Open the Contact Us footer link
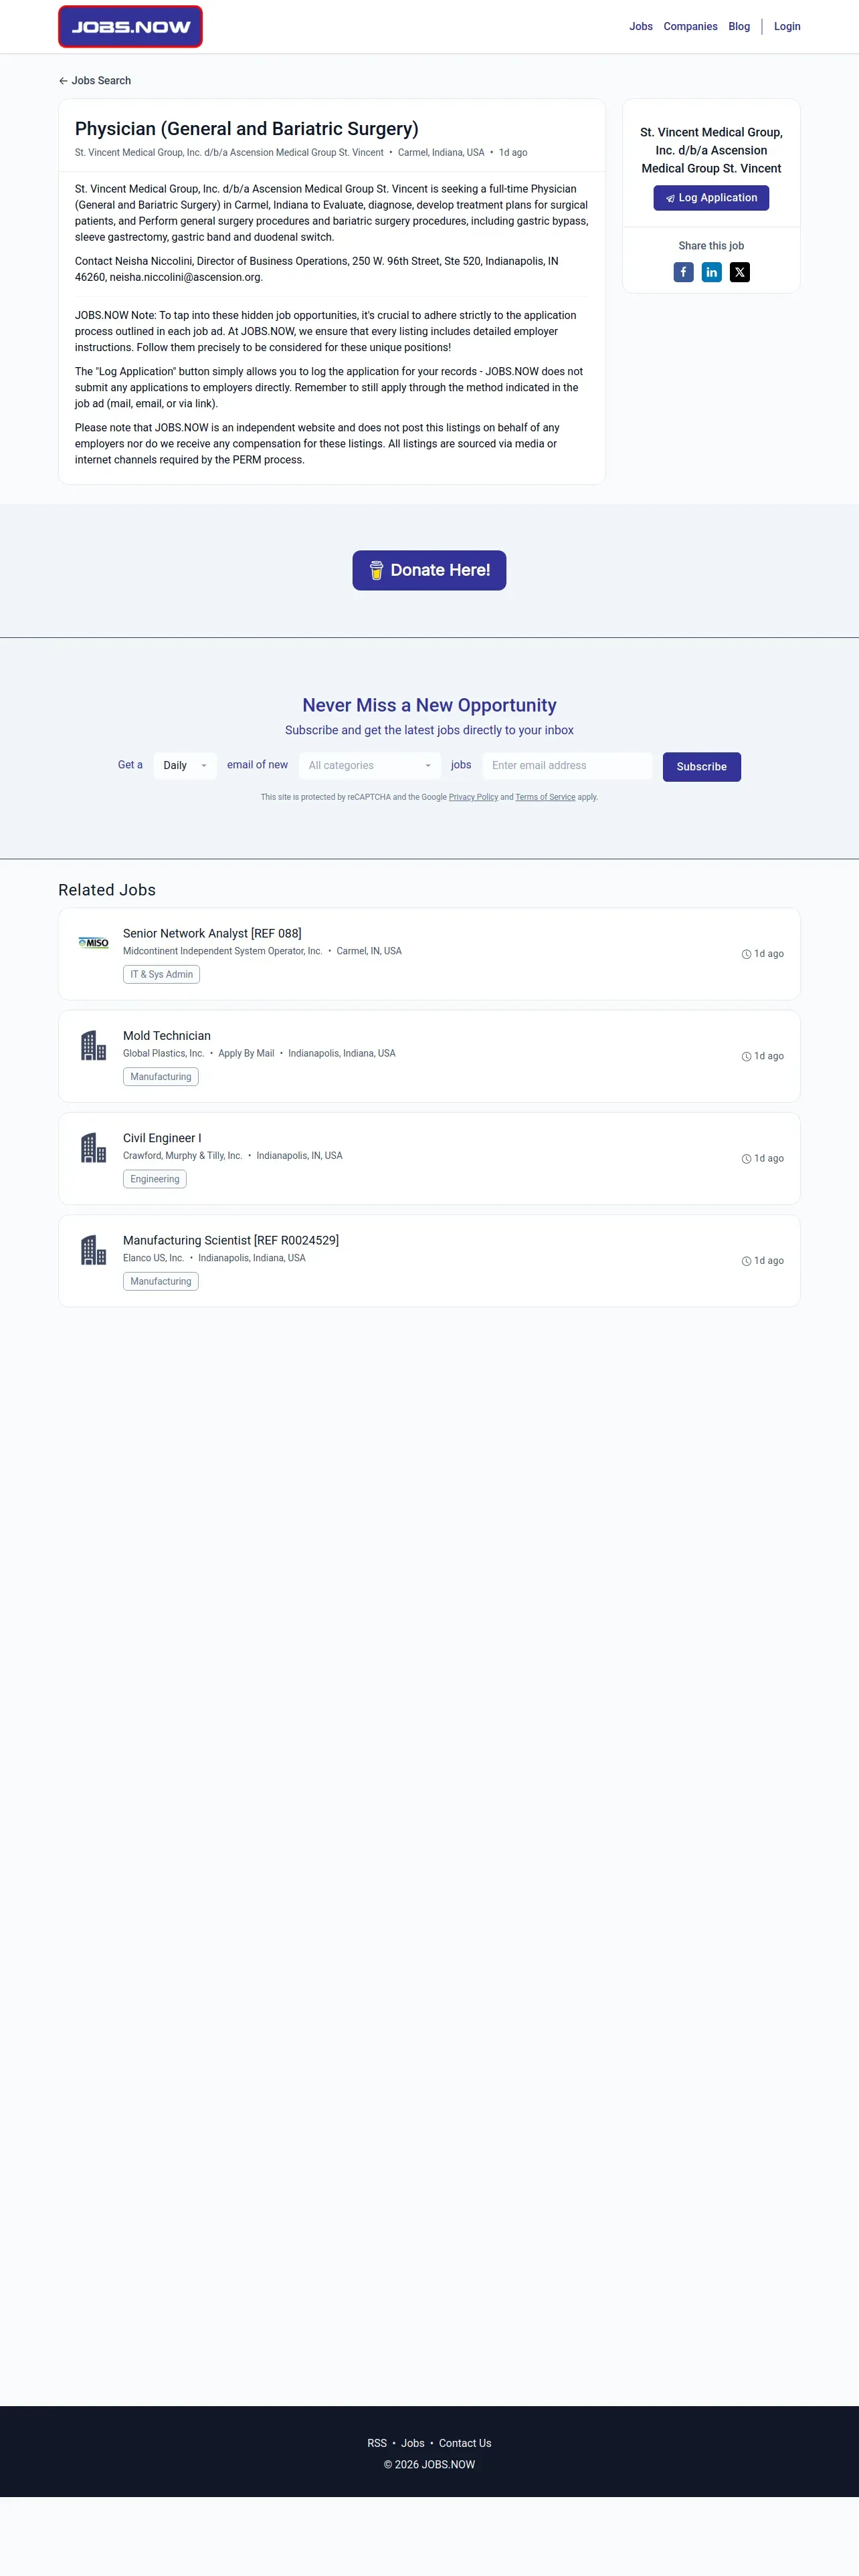Image resolution: width=859 pixels, height=2576 pixels. [x=465, y=2443]
